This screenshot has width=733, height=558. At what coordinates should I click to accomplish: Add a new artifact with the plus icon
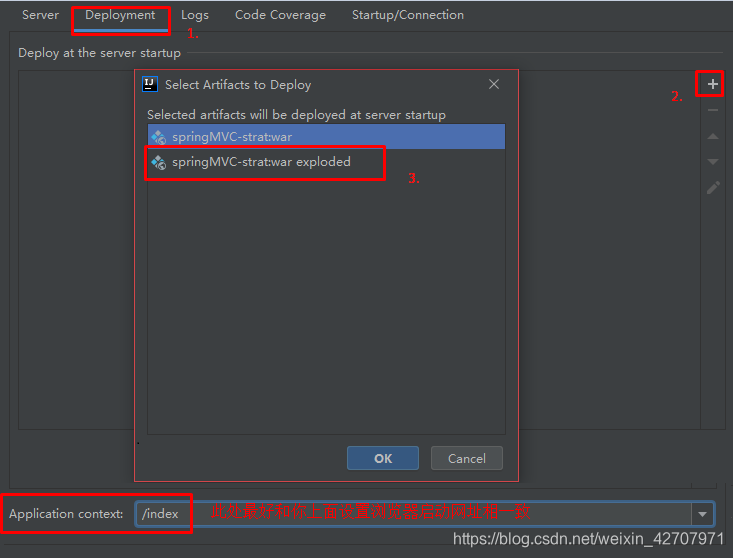pyautogui.click(x=712, y=84)
